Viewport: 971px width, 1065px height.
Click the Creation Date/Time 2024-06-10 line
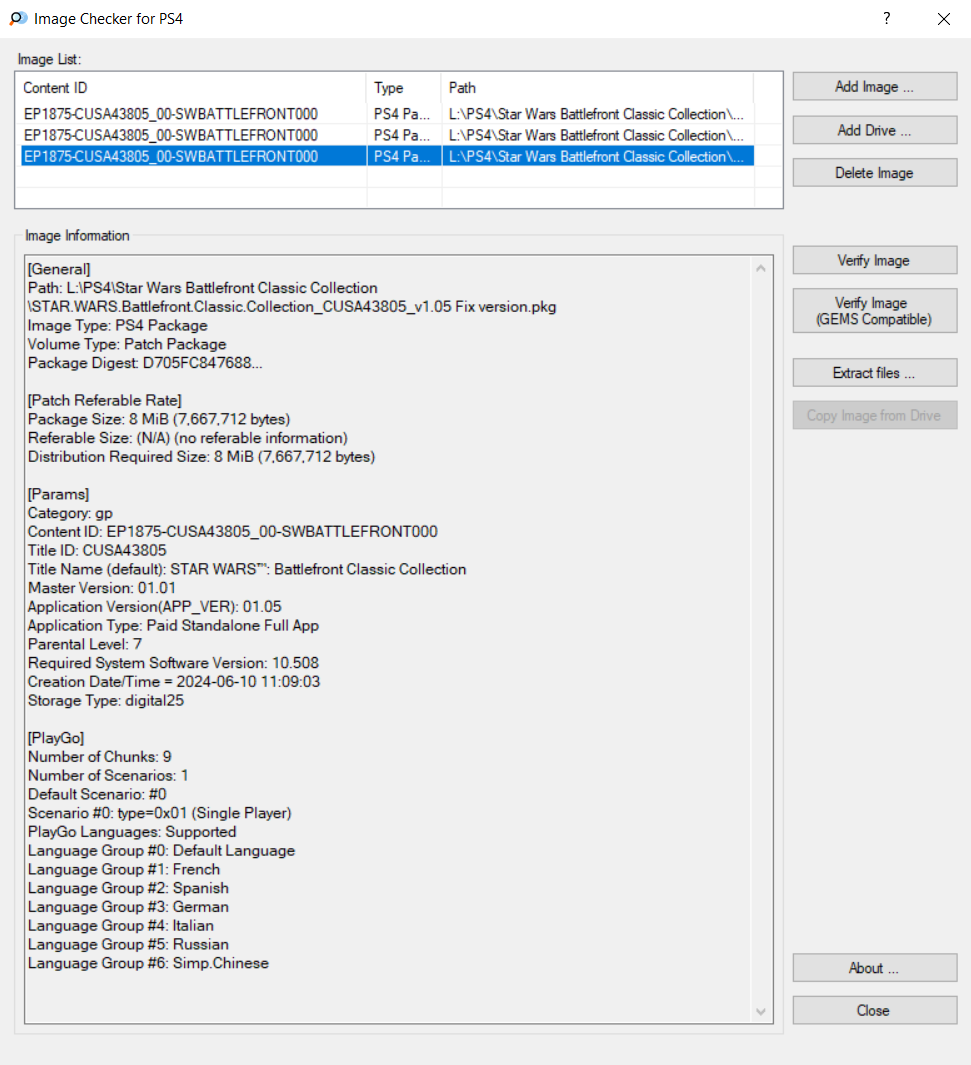tap(174, 681)
